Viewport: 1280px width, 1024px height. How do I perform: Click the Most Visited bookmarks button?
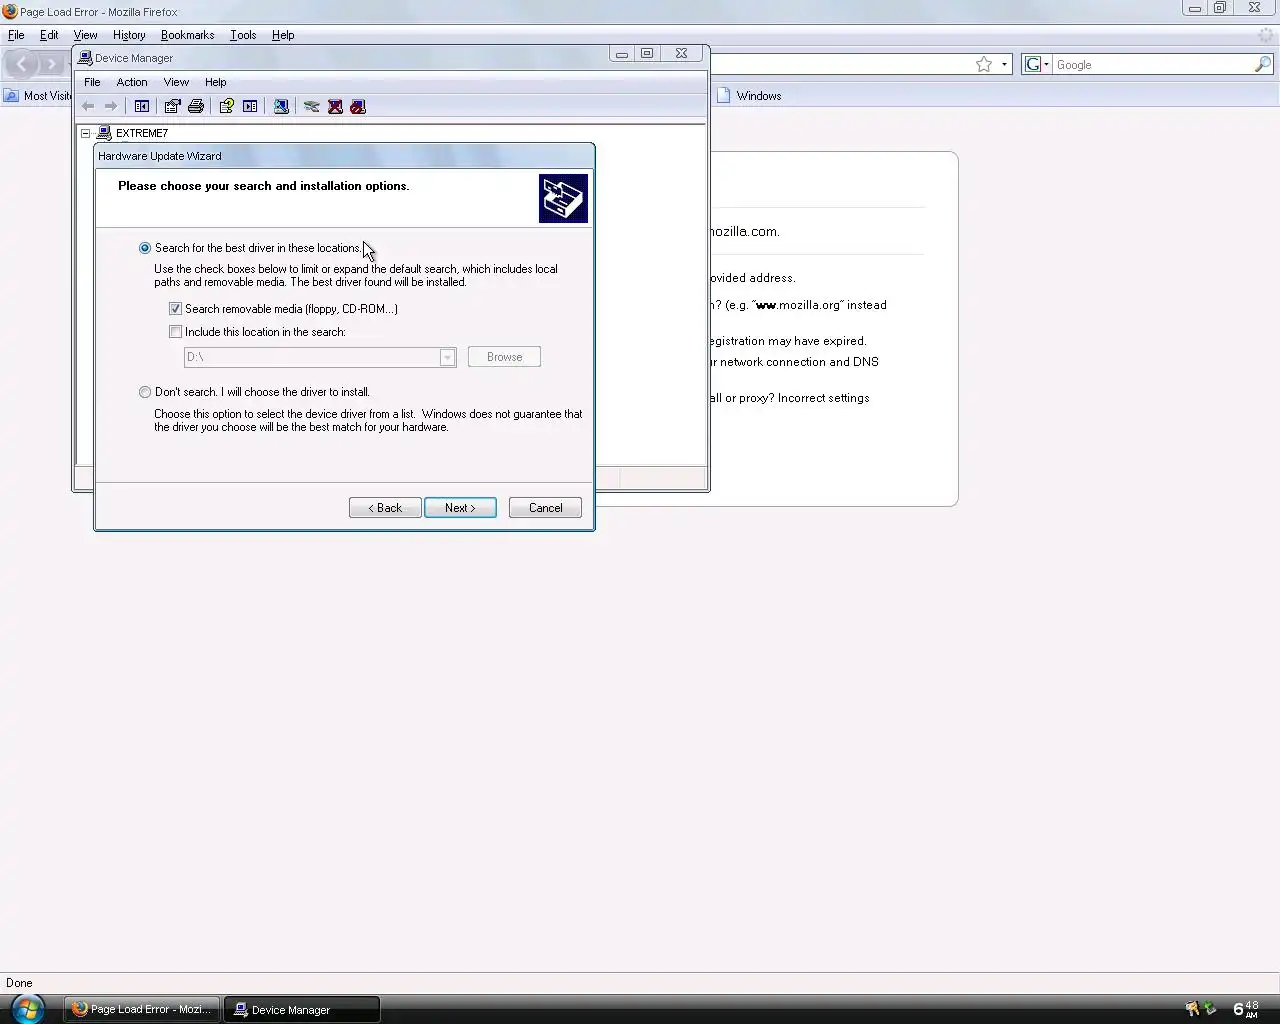38,96
